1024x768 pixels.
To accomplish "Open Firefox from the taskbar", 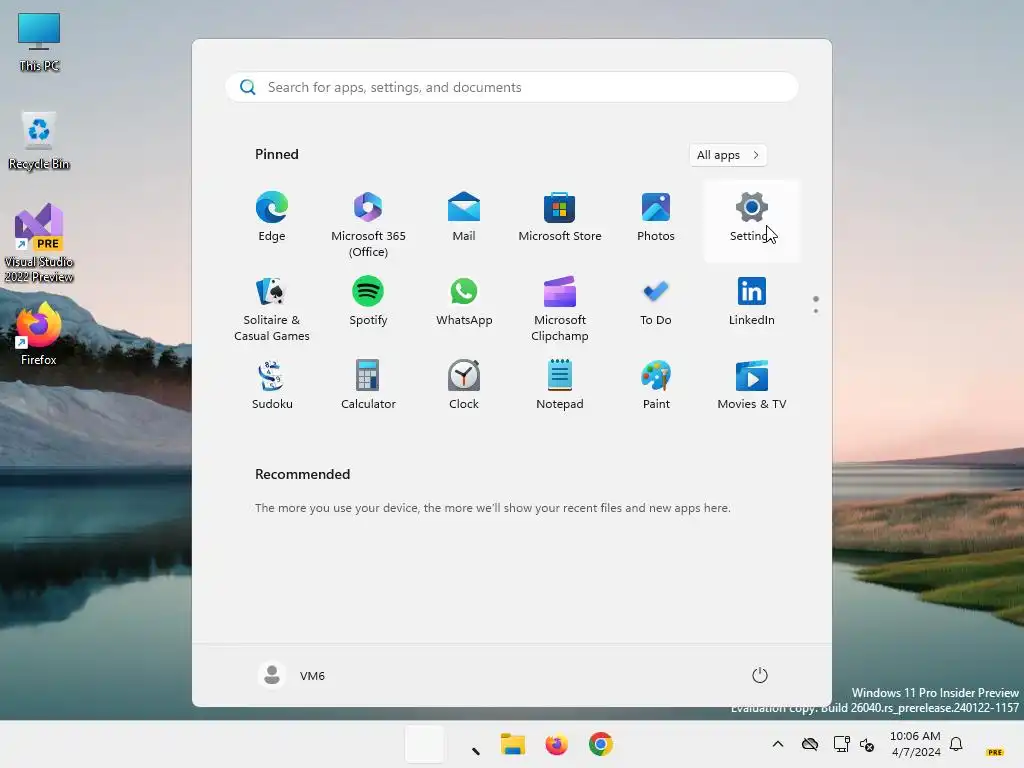I will click(x=556, y=744).
